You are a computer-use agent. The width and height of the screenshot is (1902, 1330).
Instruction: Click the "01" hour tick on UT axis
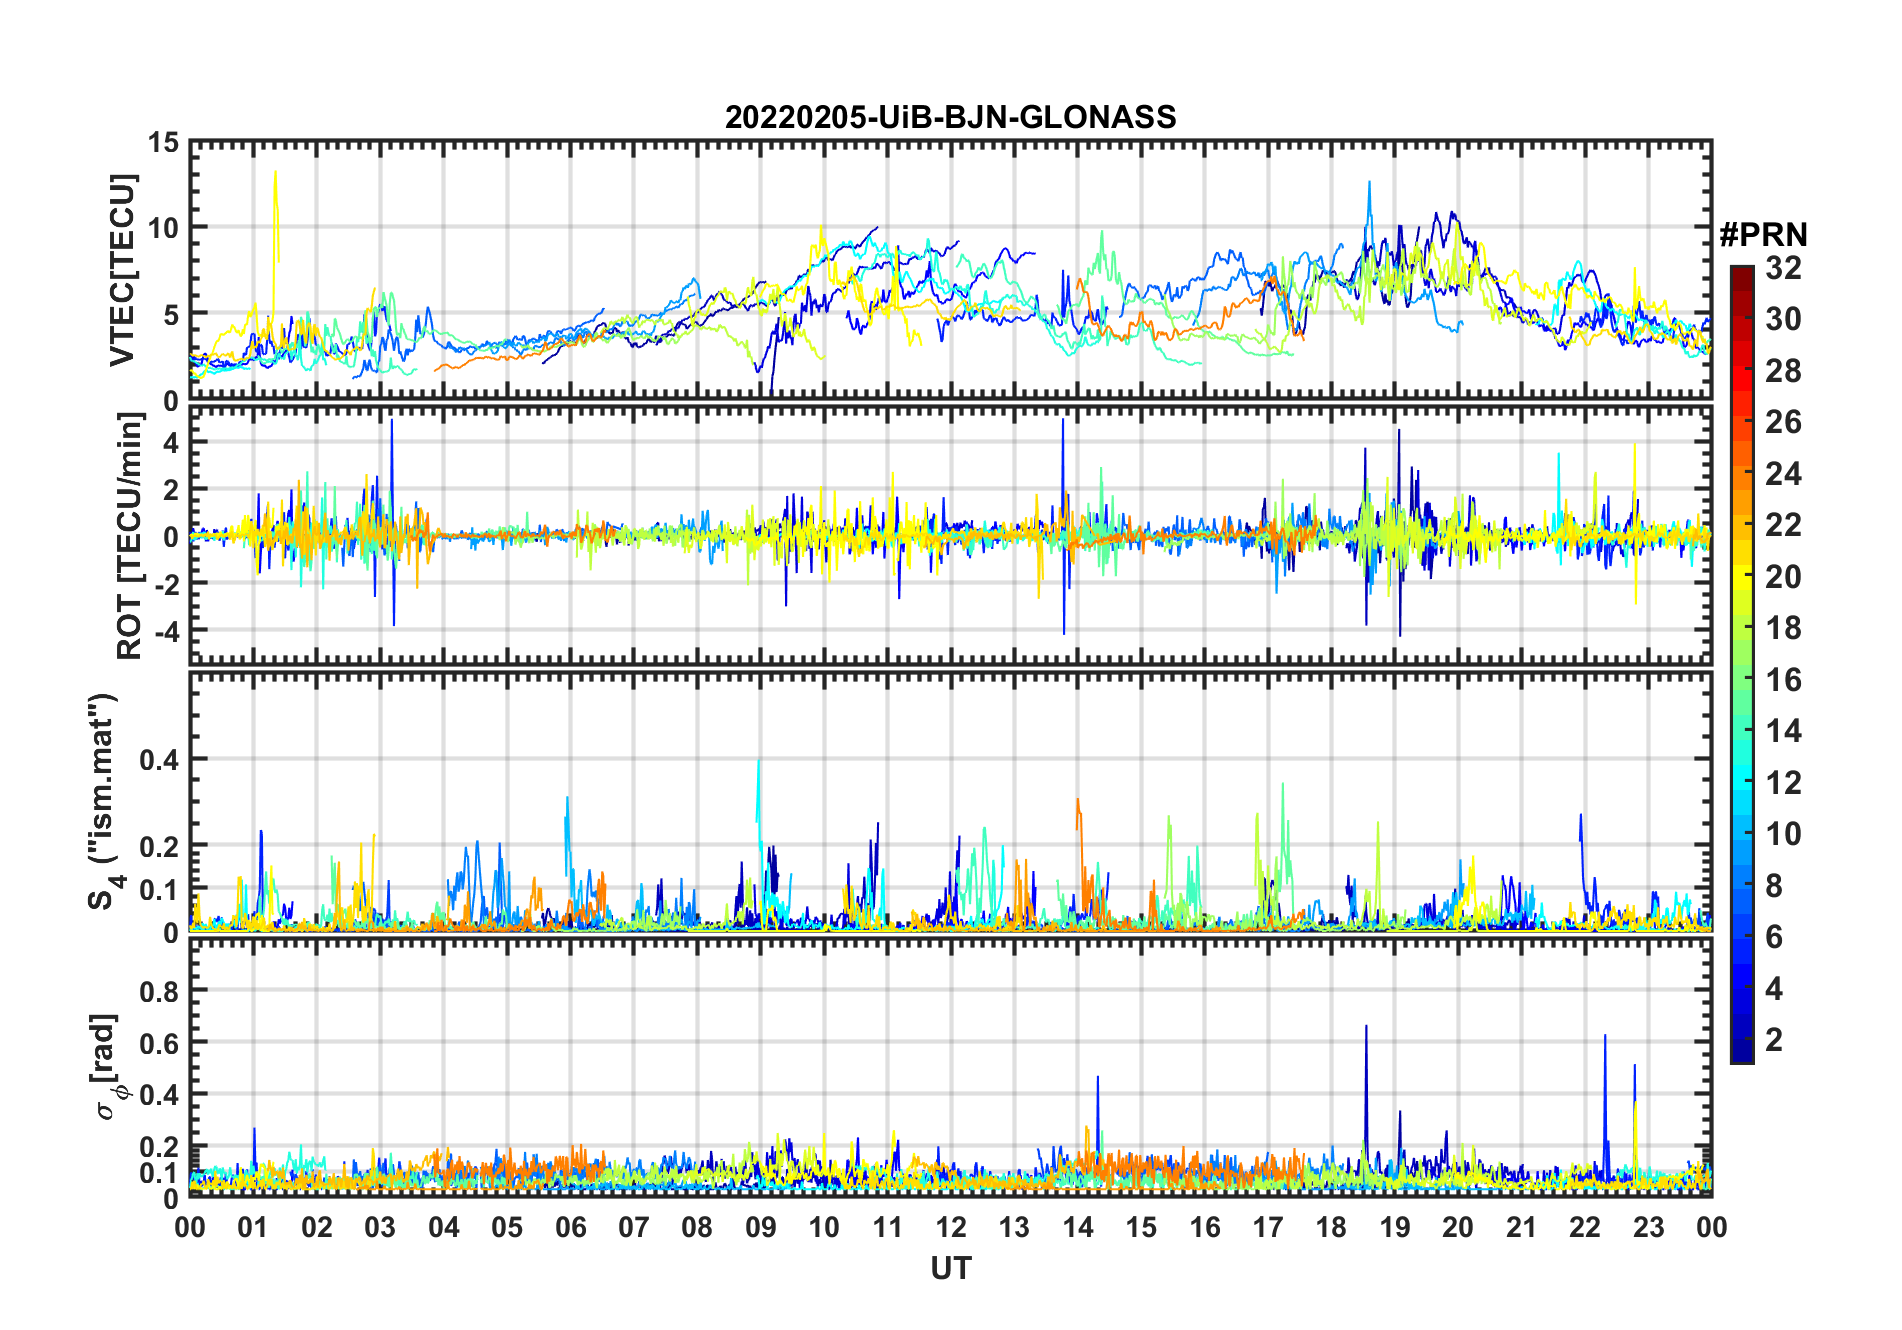[x=253, y=1227]
